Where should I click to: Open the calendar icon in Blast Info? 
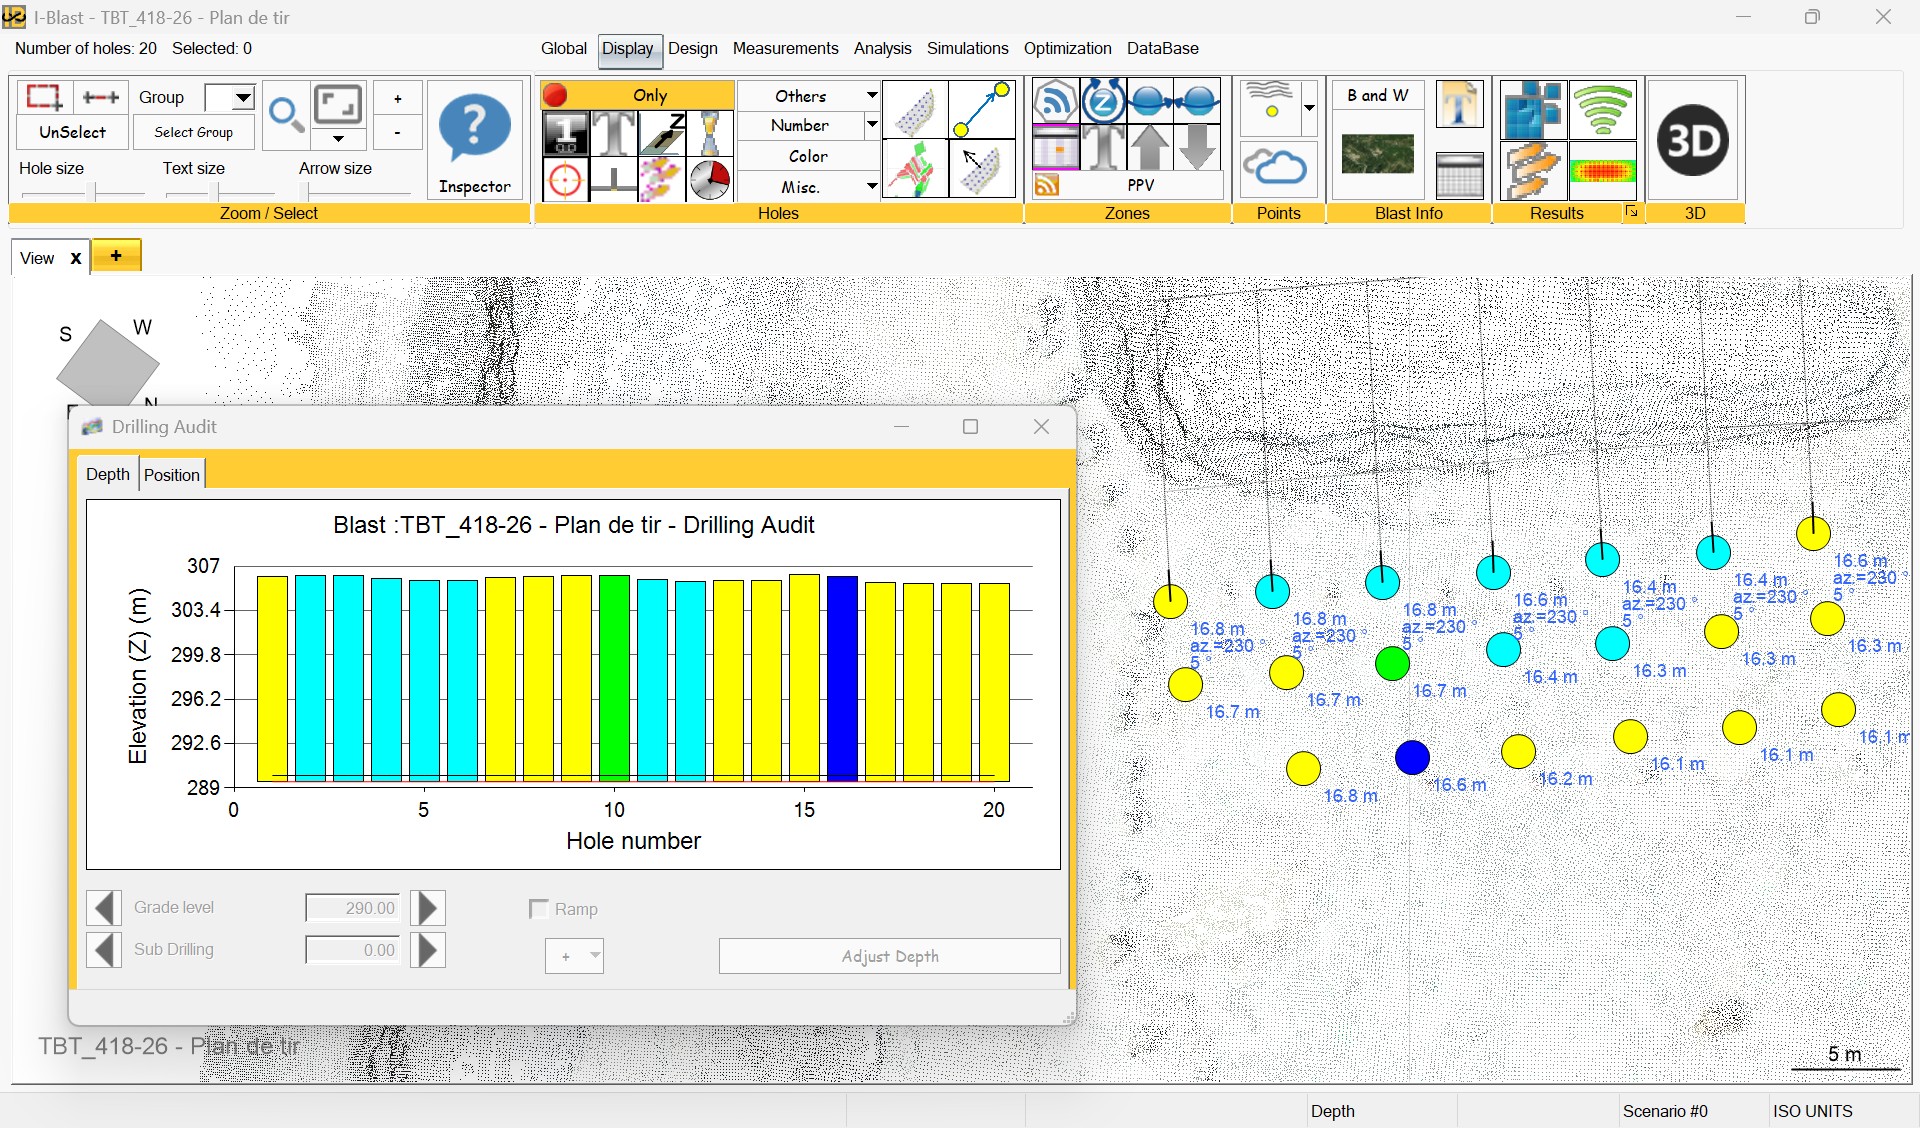pyautogui.click(x=1459, y=175)
